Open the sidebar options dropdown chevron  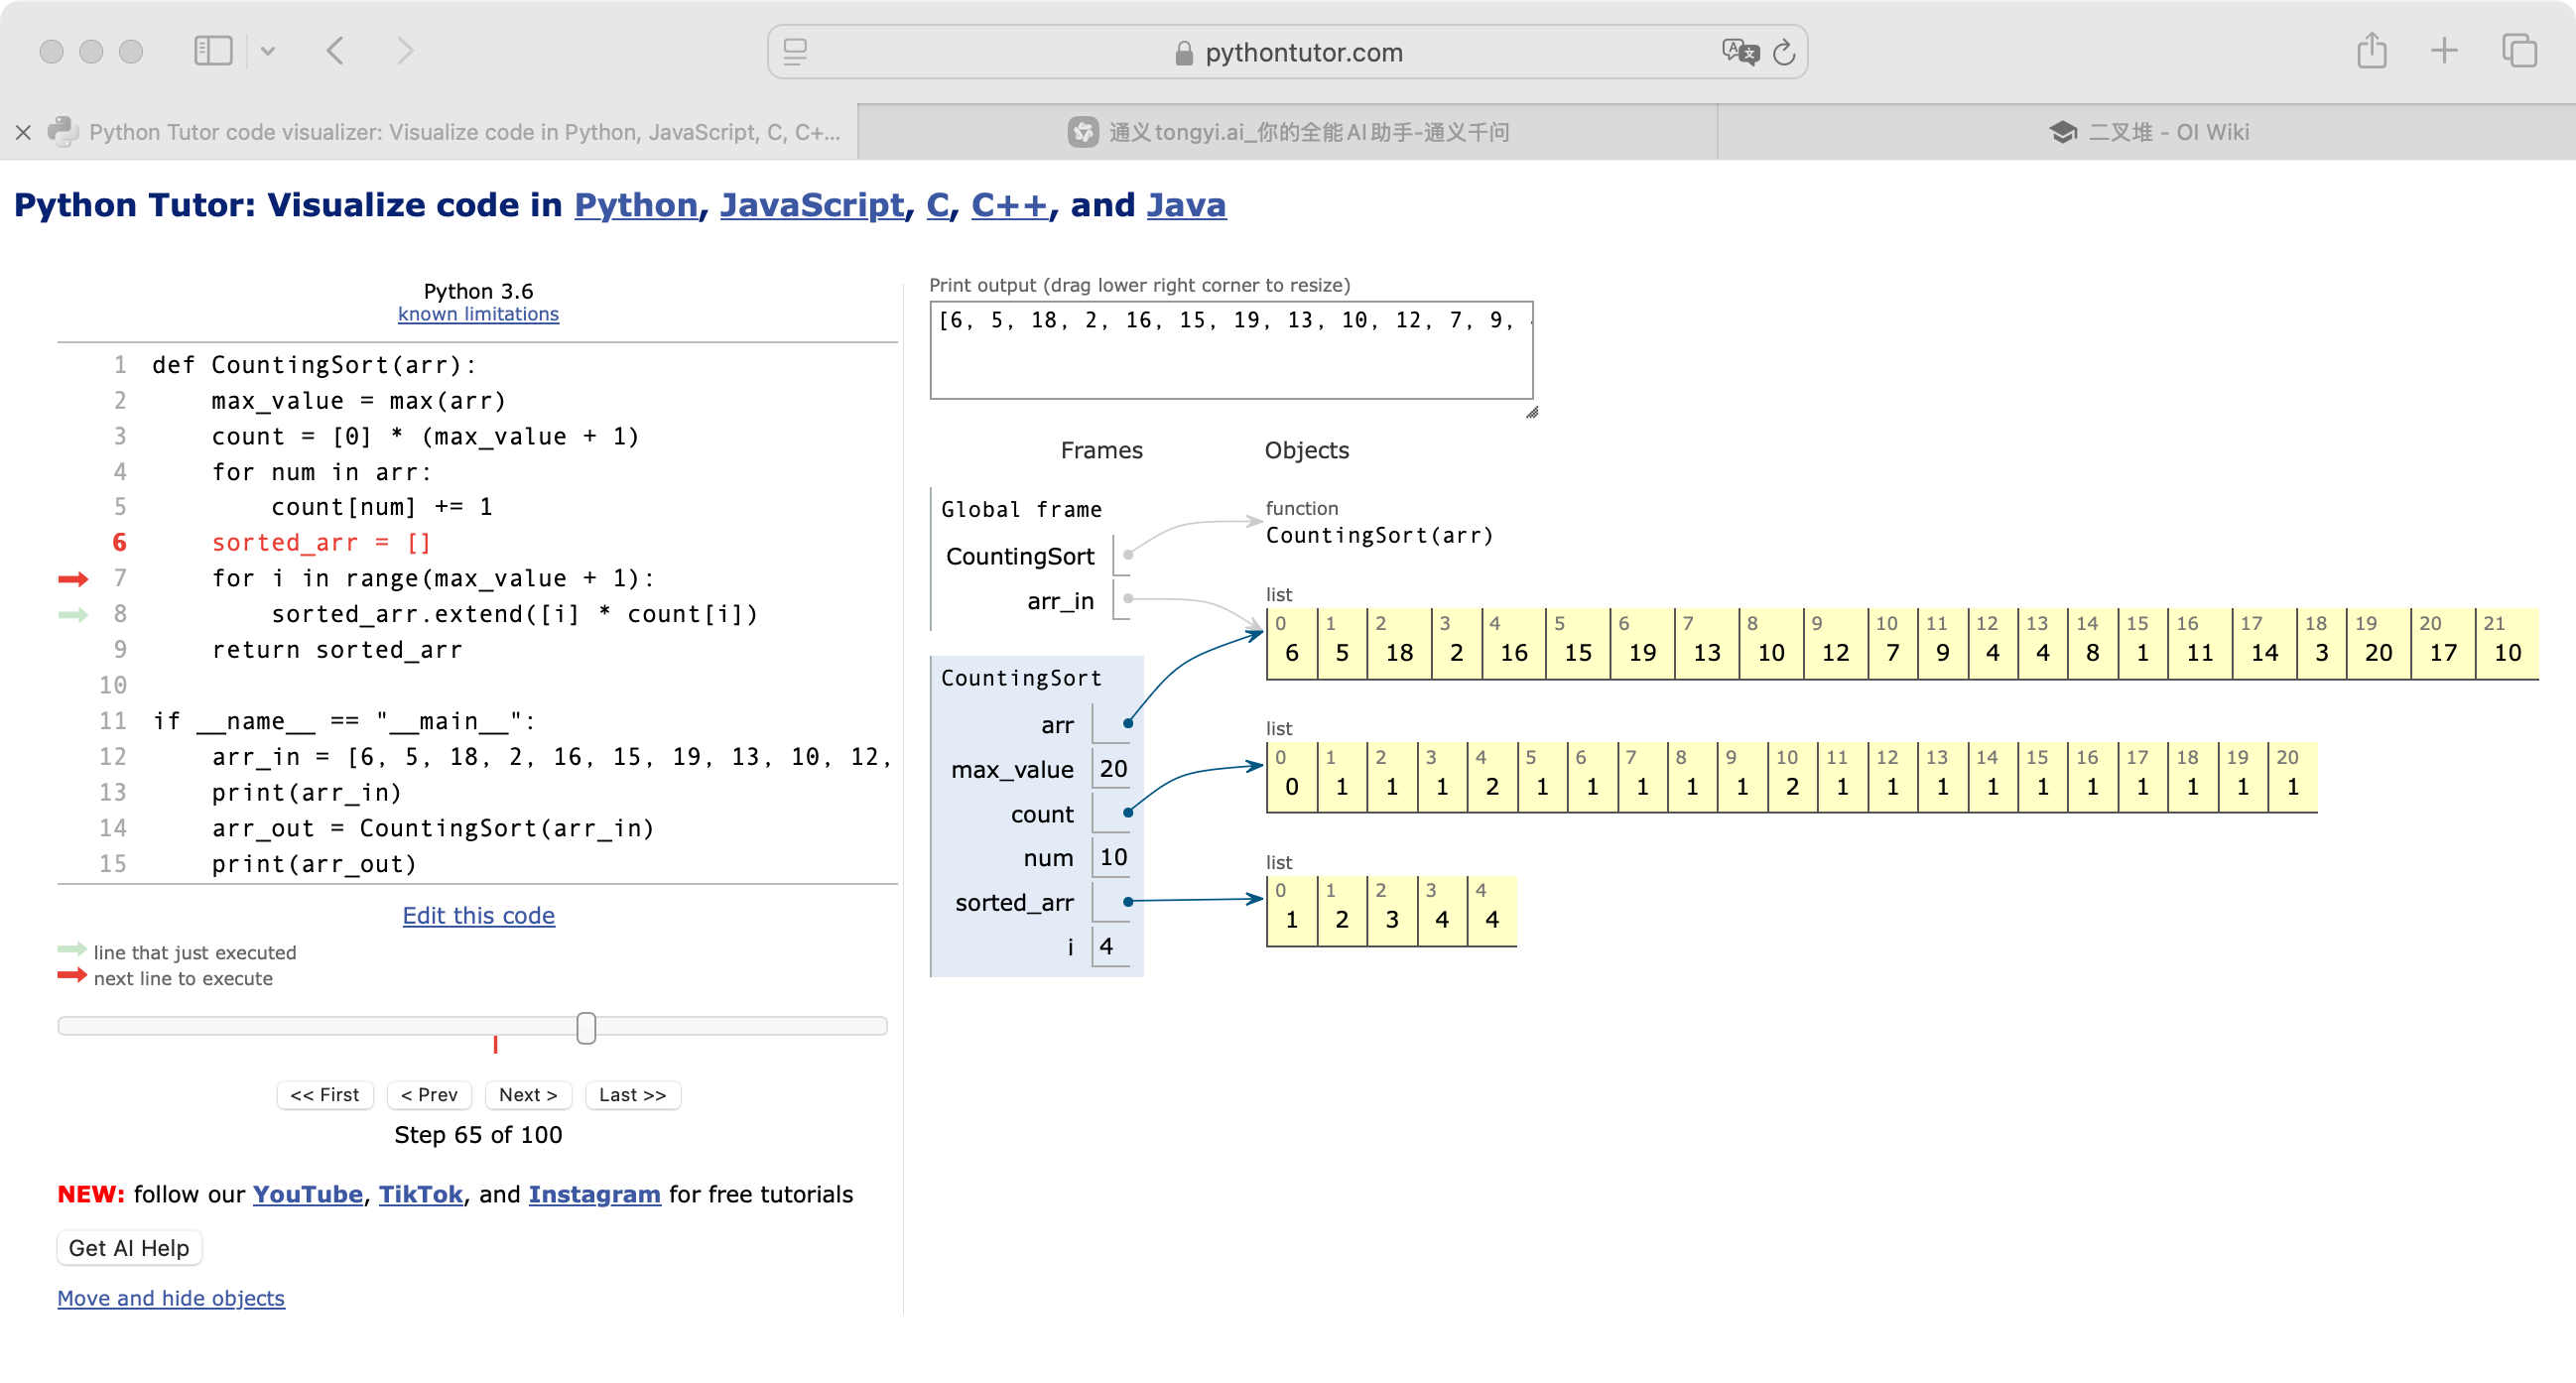click(268, 51)
